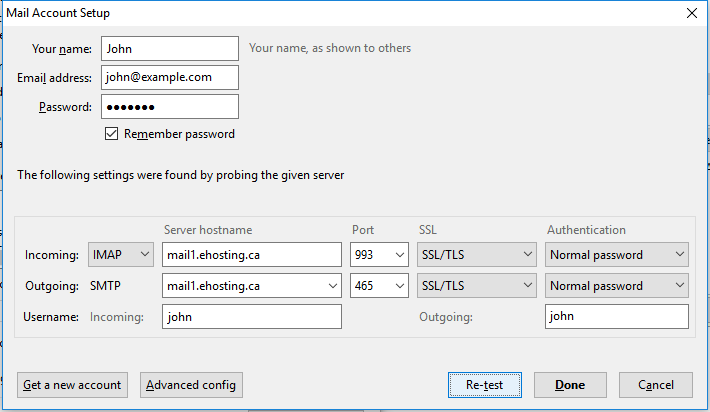Close the Mail Account Setup dialog
710x412 pixels.
691,13
